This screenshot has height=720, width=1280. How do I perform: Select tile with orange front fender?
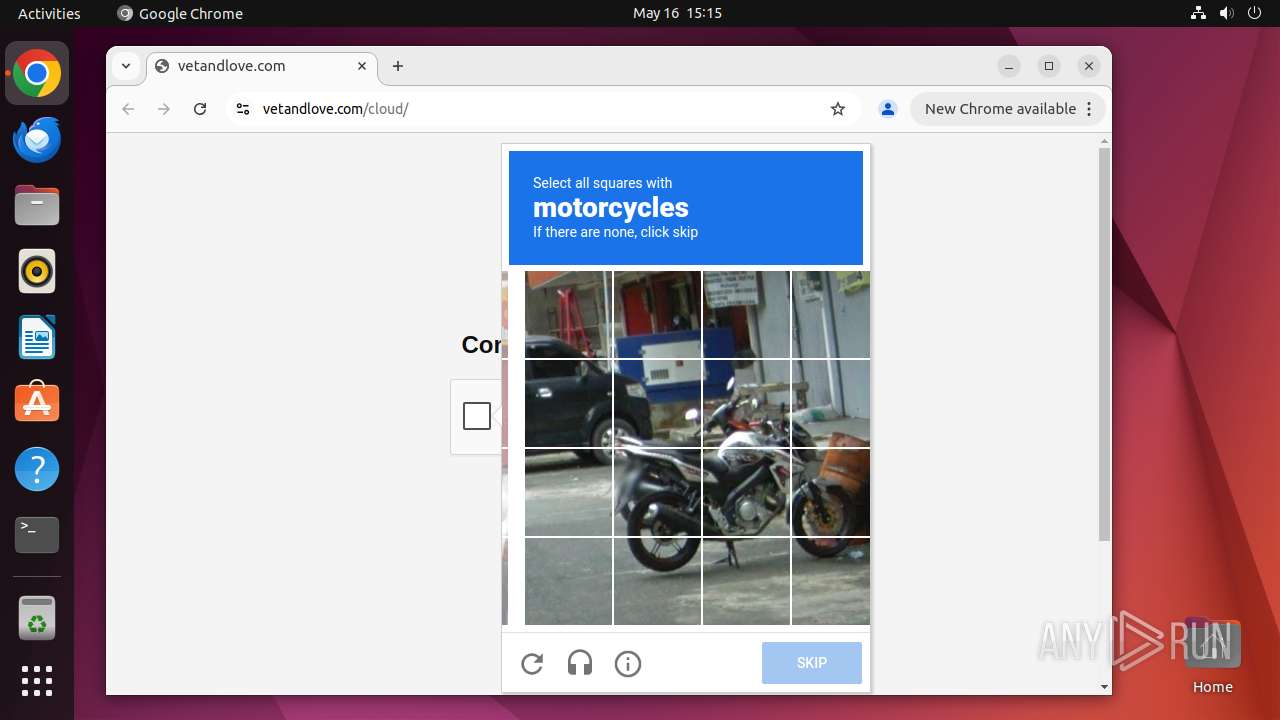click(x=831, y=492)
